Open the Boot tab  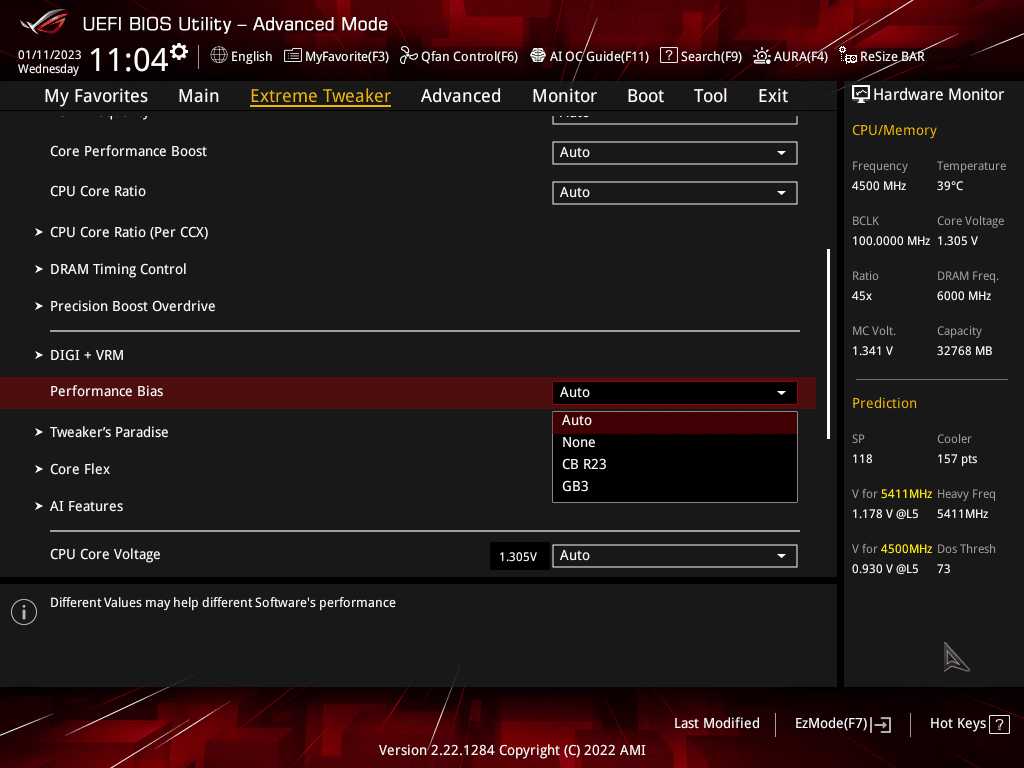tap(645, 96)
